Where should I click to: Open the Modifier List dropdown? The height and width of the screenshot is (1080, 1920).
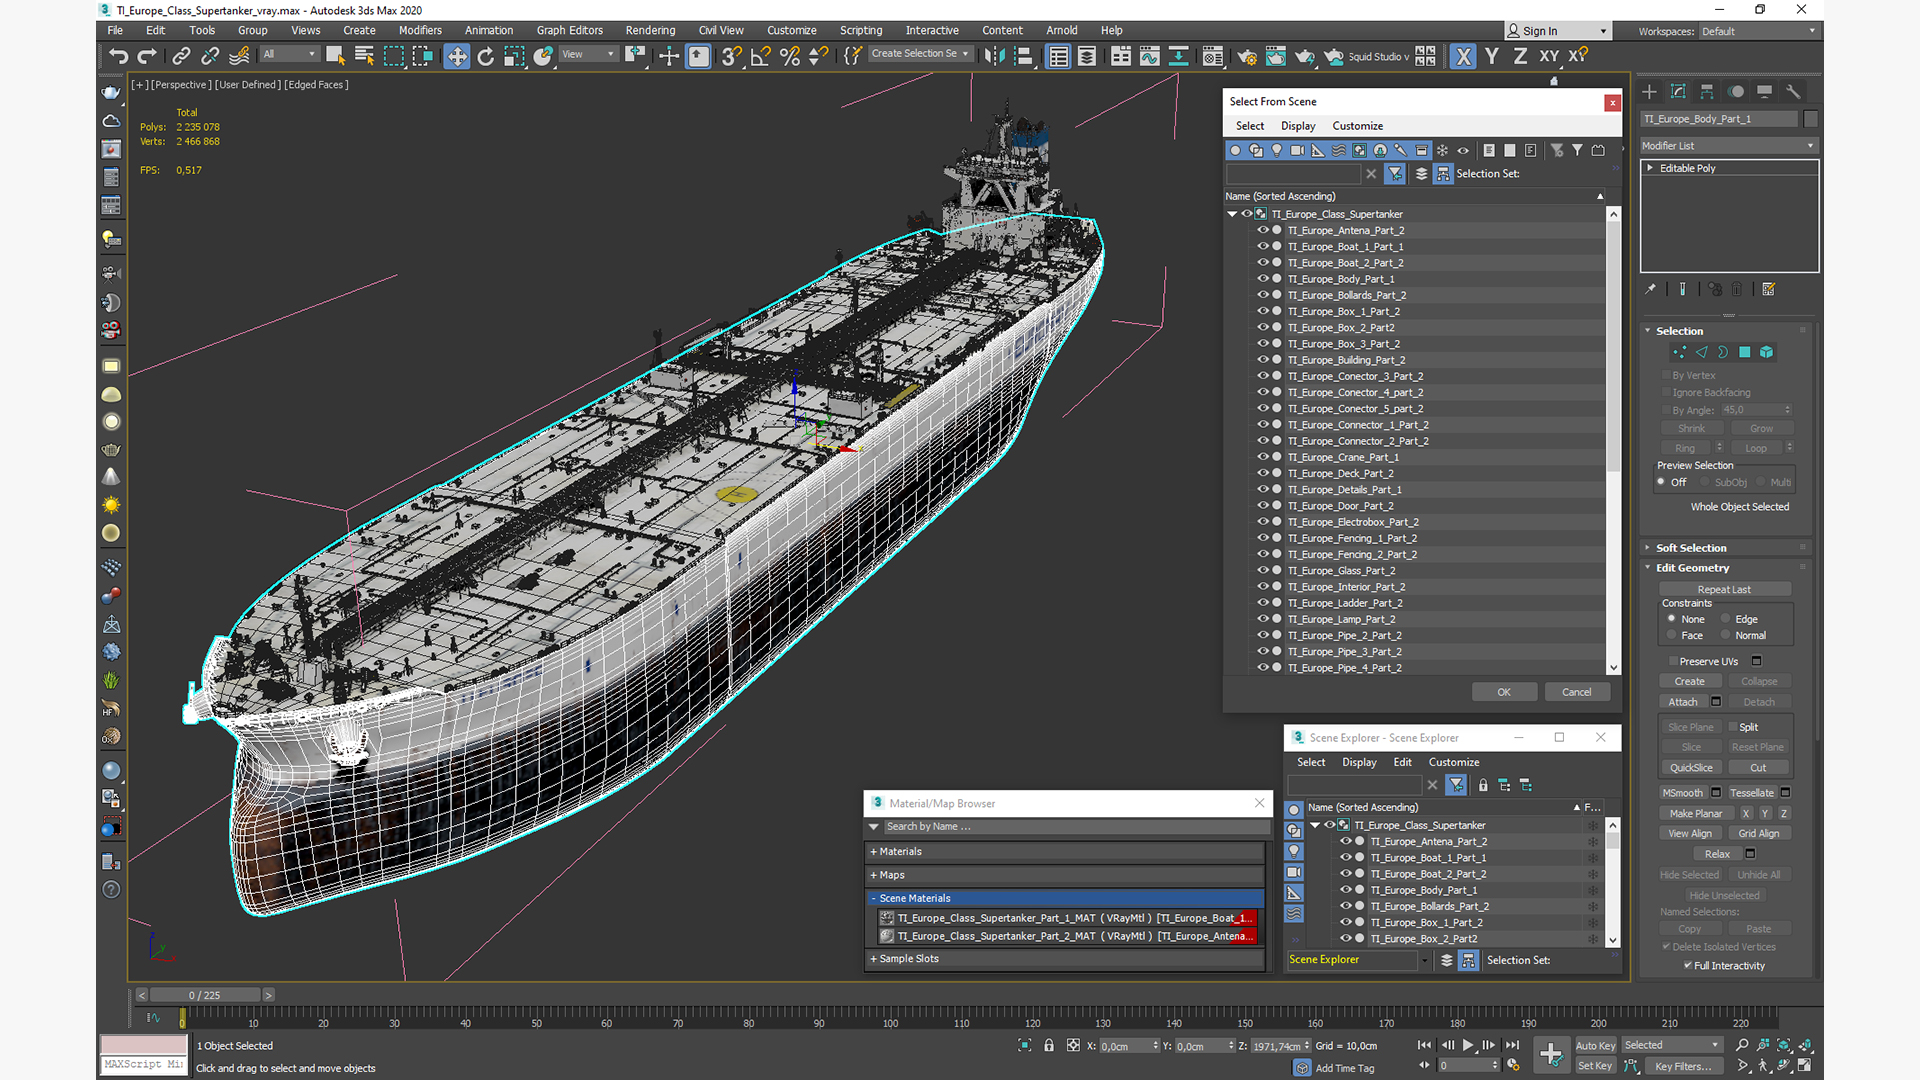[1728, 146]
